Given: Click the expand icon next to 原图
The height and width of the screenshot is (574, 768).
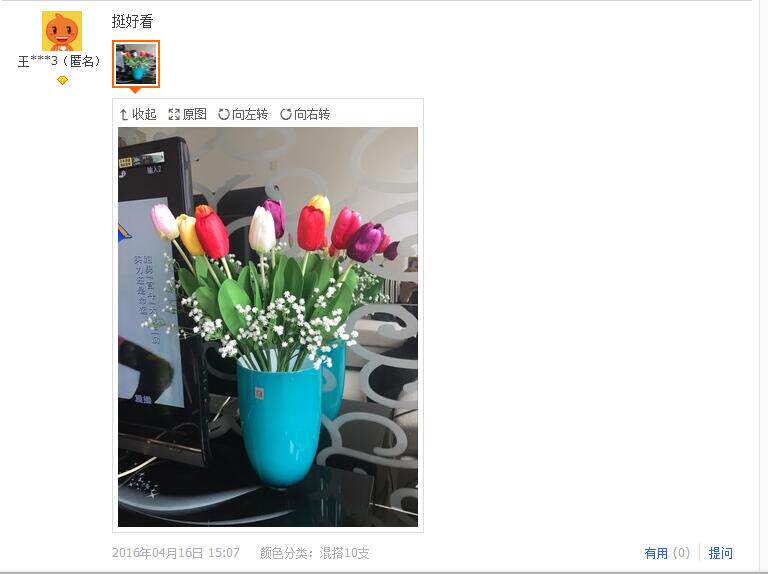Looking at the screenshot, I should pos(174,115).
